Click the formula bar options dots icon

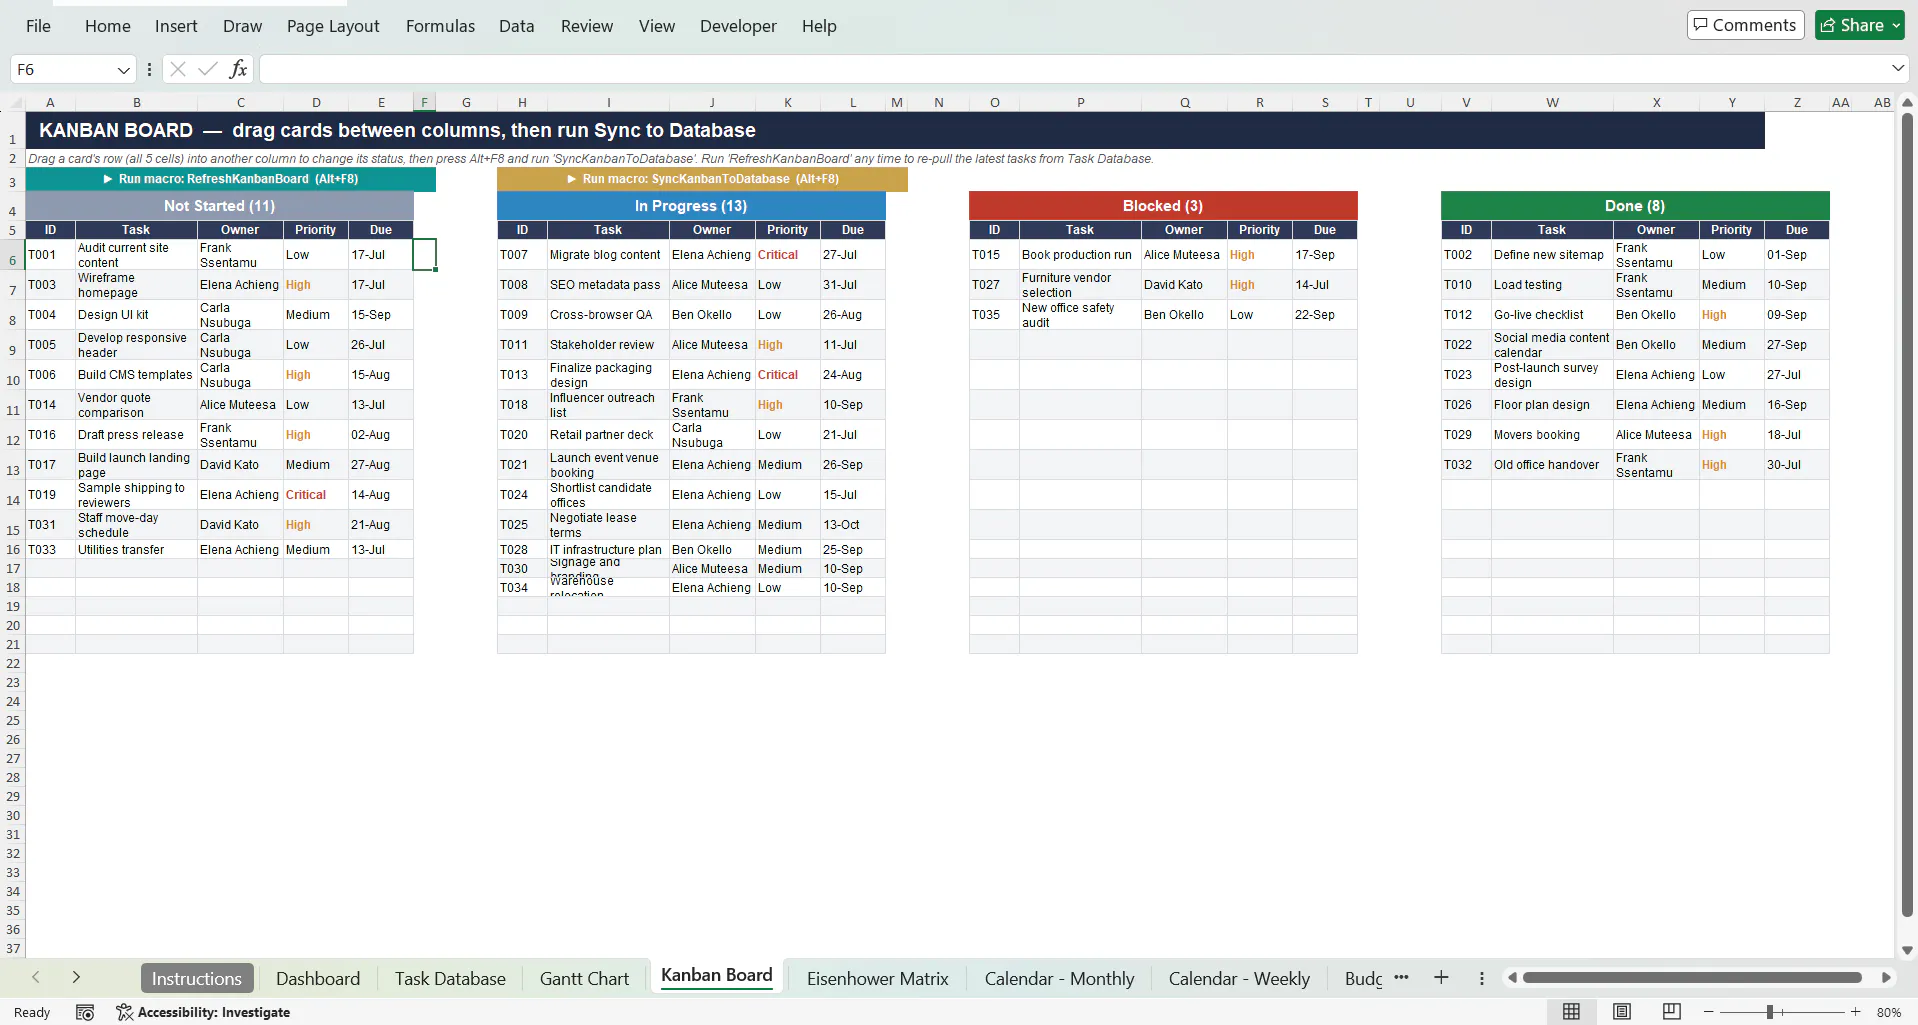click(149, 69)
